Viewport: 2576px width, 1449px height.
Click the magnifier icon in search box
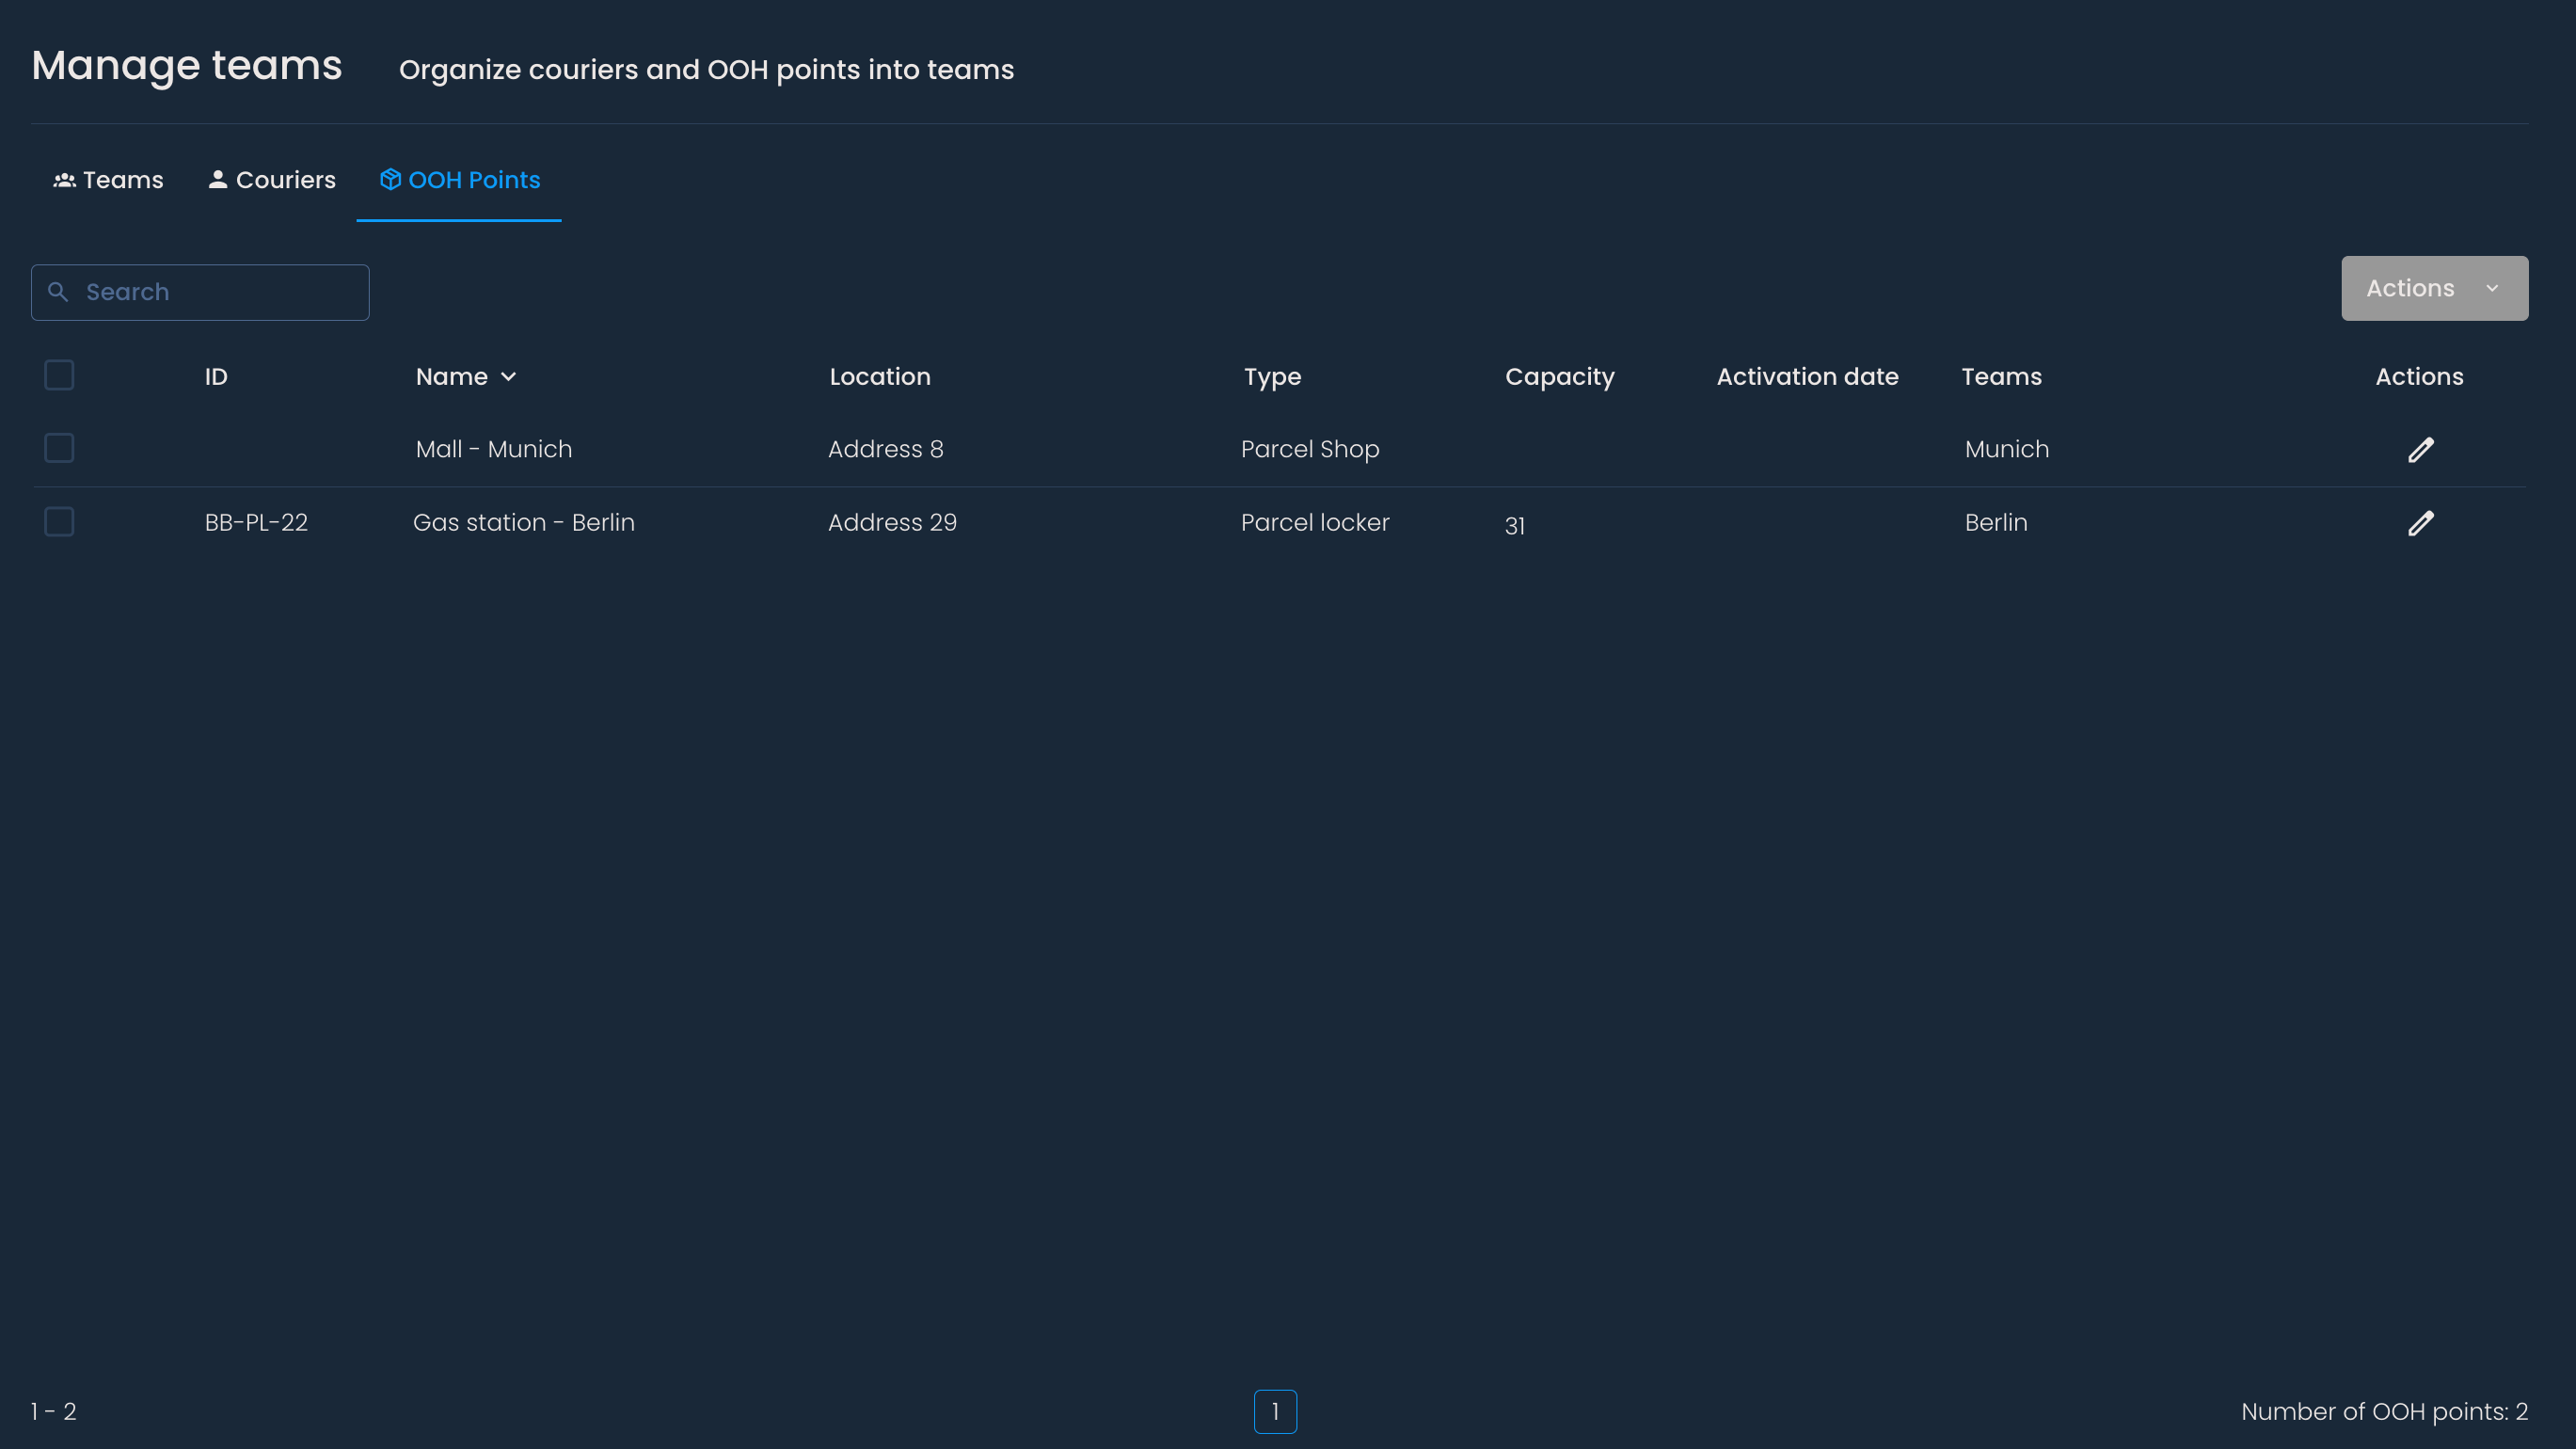[58, 292]
